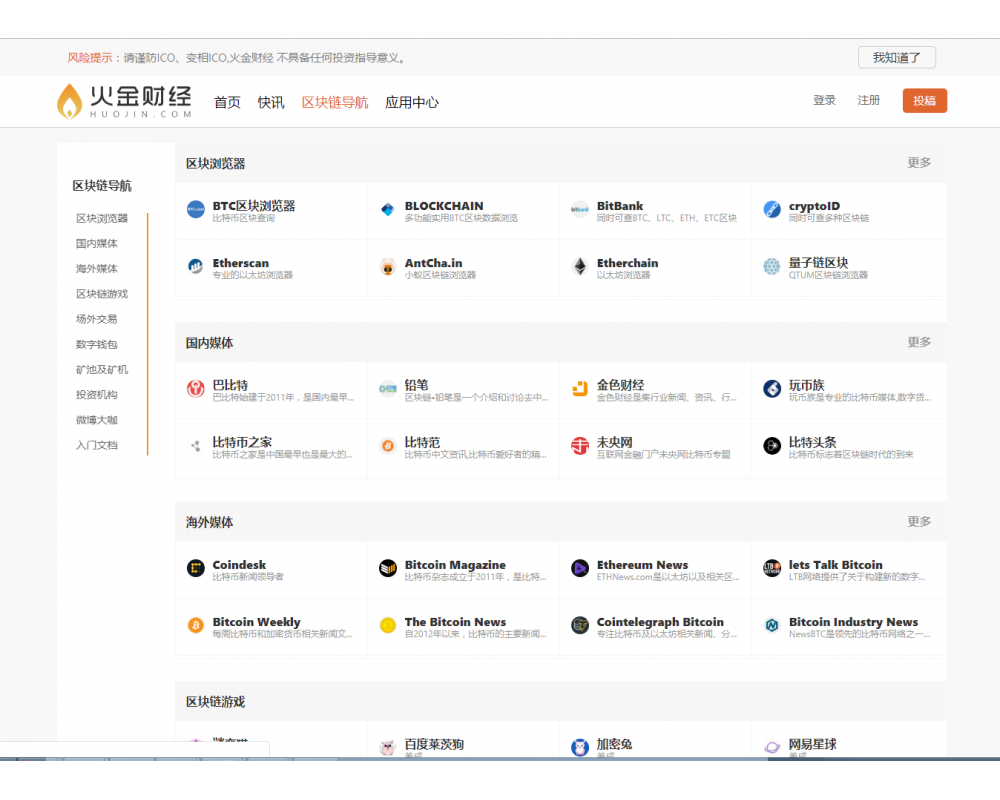Select the 区块链导航 nav tab
Image resolution: width=1000 pixels, height=800 pixels.
335,102
